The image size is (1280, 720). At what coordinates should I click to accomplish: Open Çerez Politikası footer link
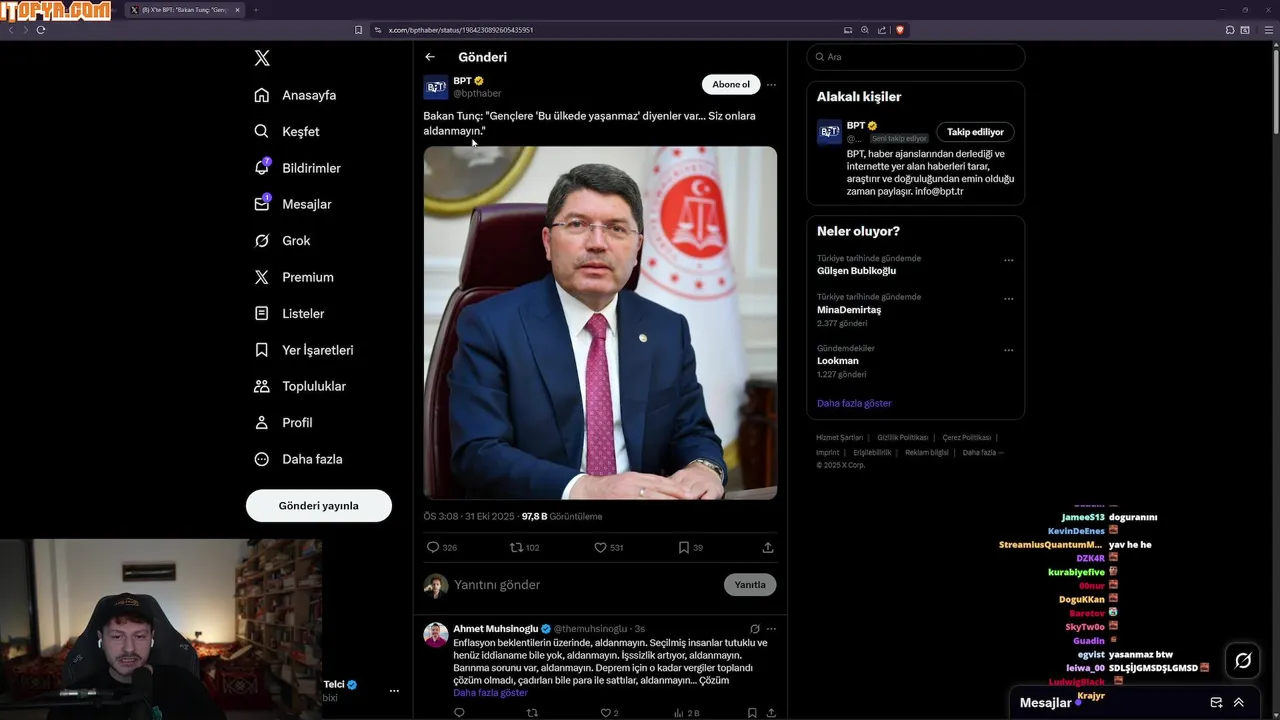(x=967, y=437)
